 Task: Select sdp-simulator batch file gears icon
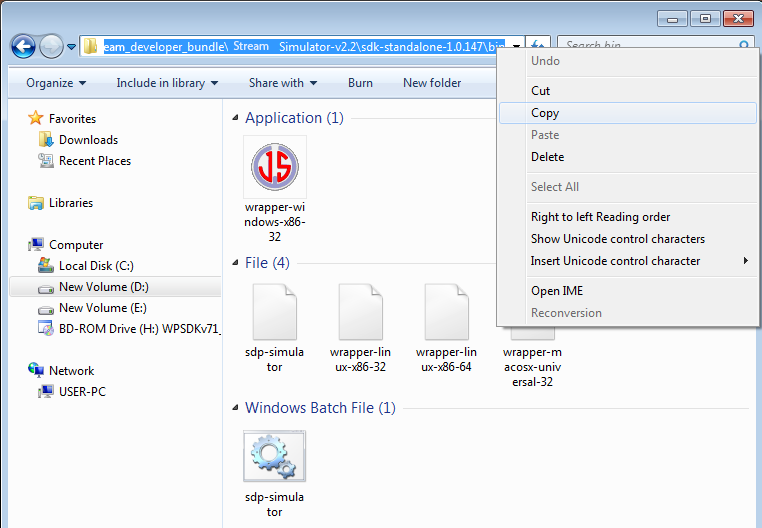(275, 456)
